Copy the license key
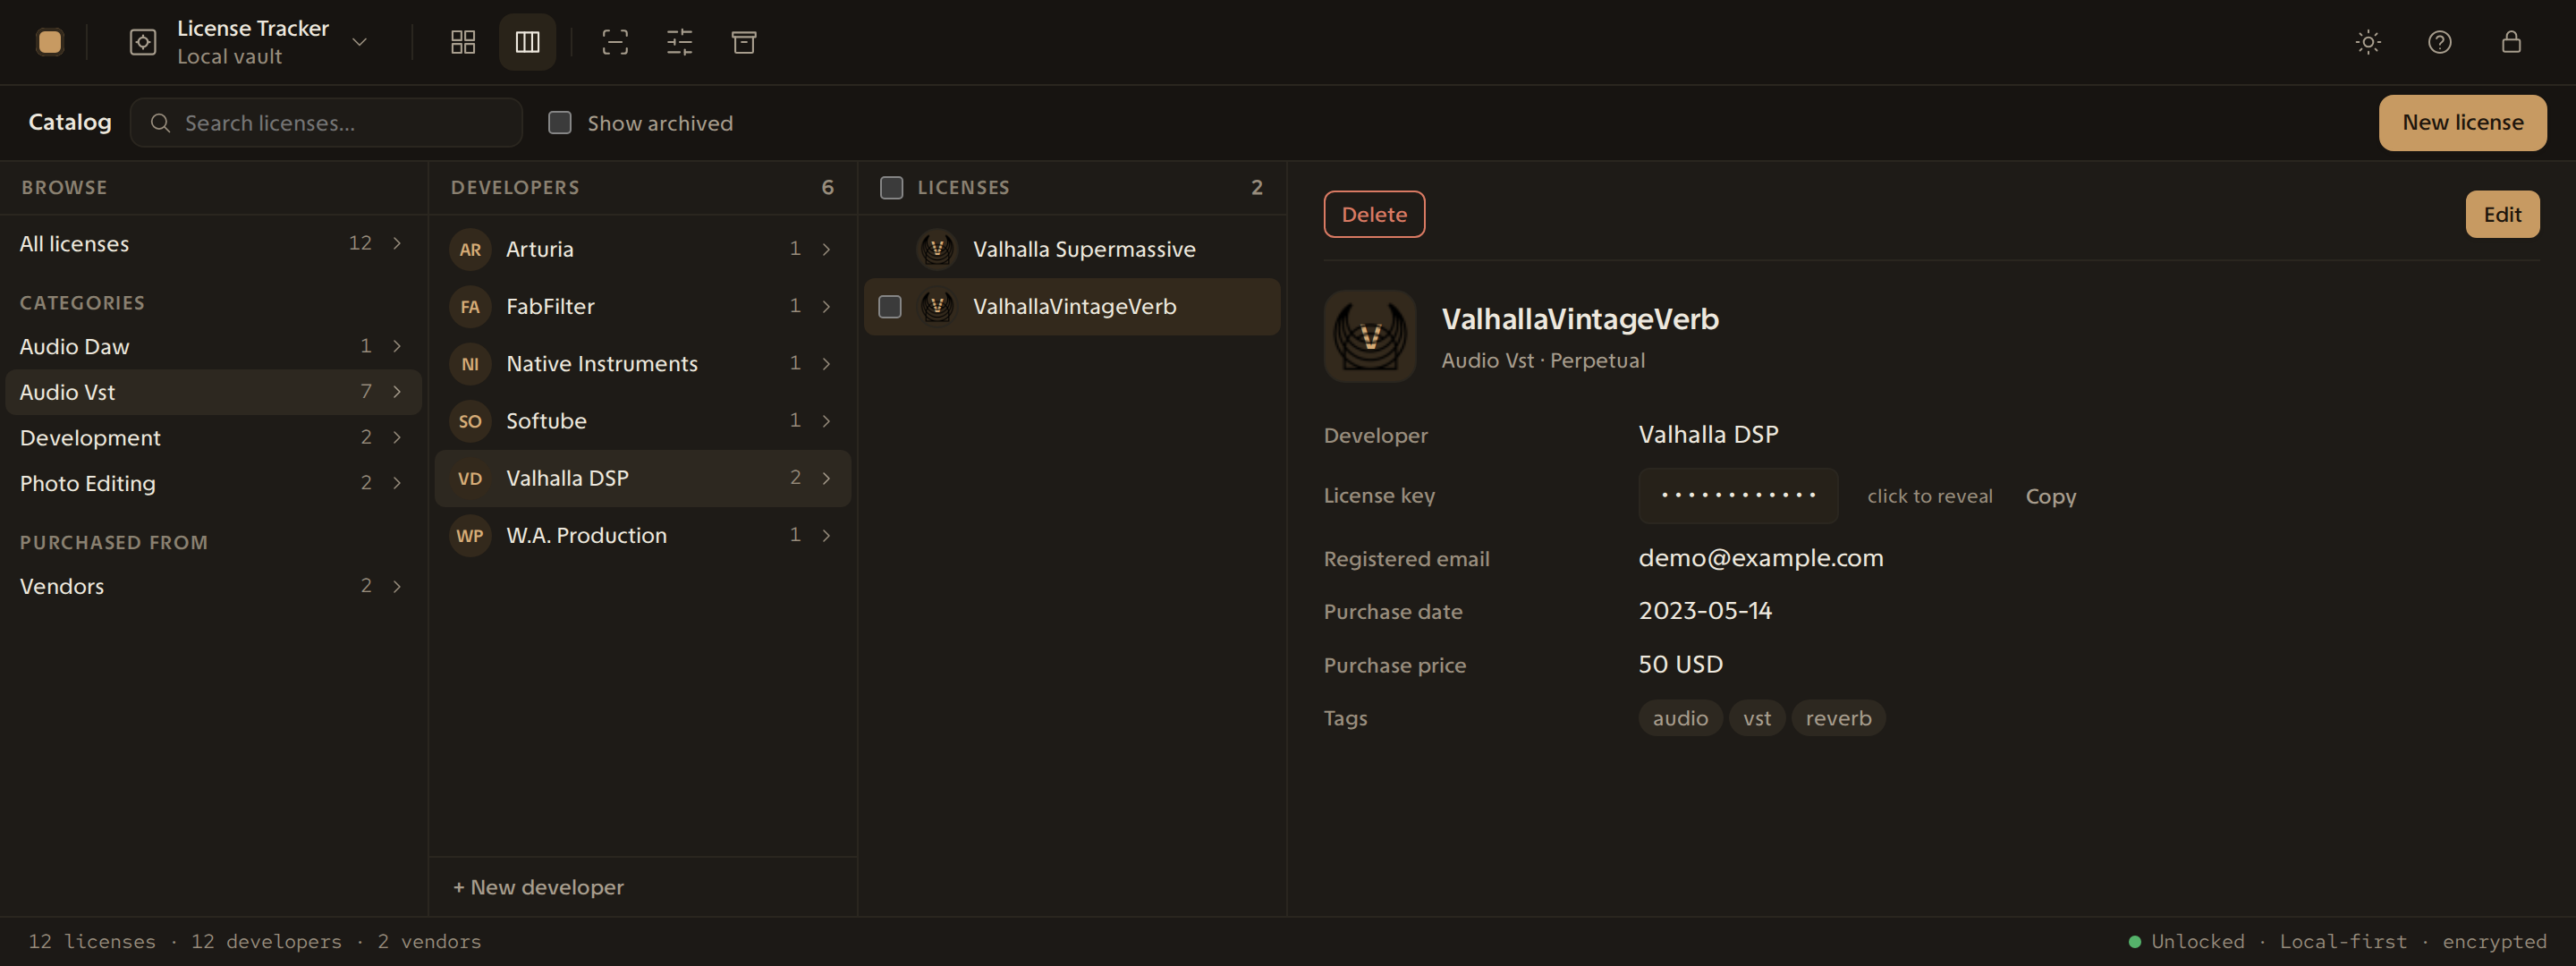 click(x=2050, y=496)
